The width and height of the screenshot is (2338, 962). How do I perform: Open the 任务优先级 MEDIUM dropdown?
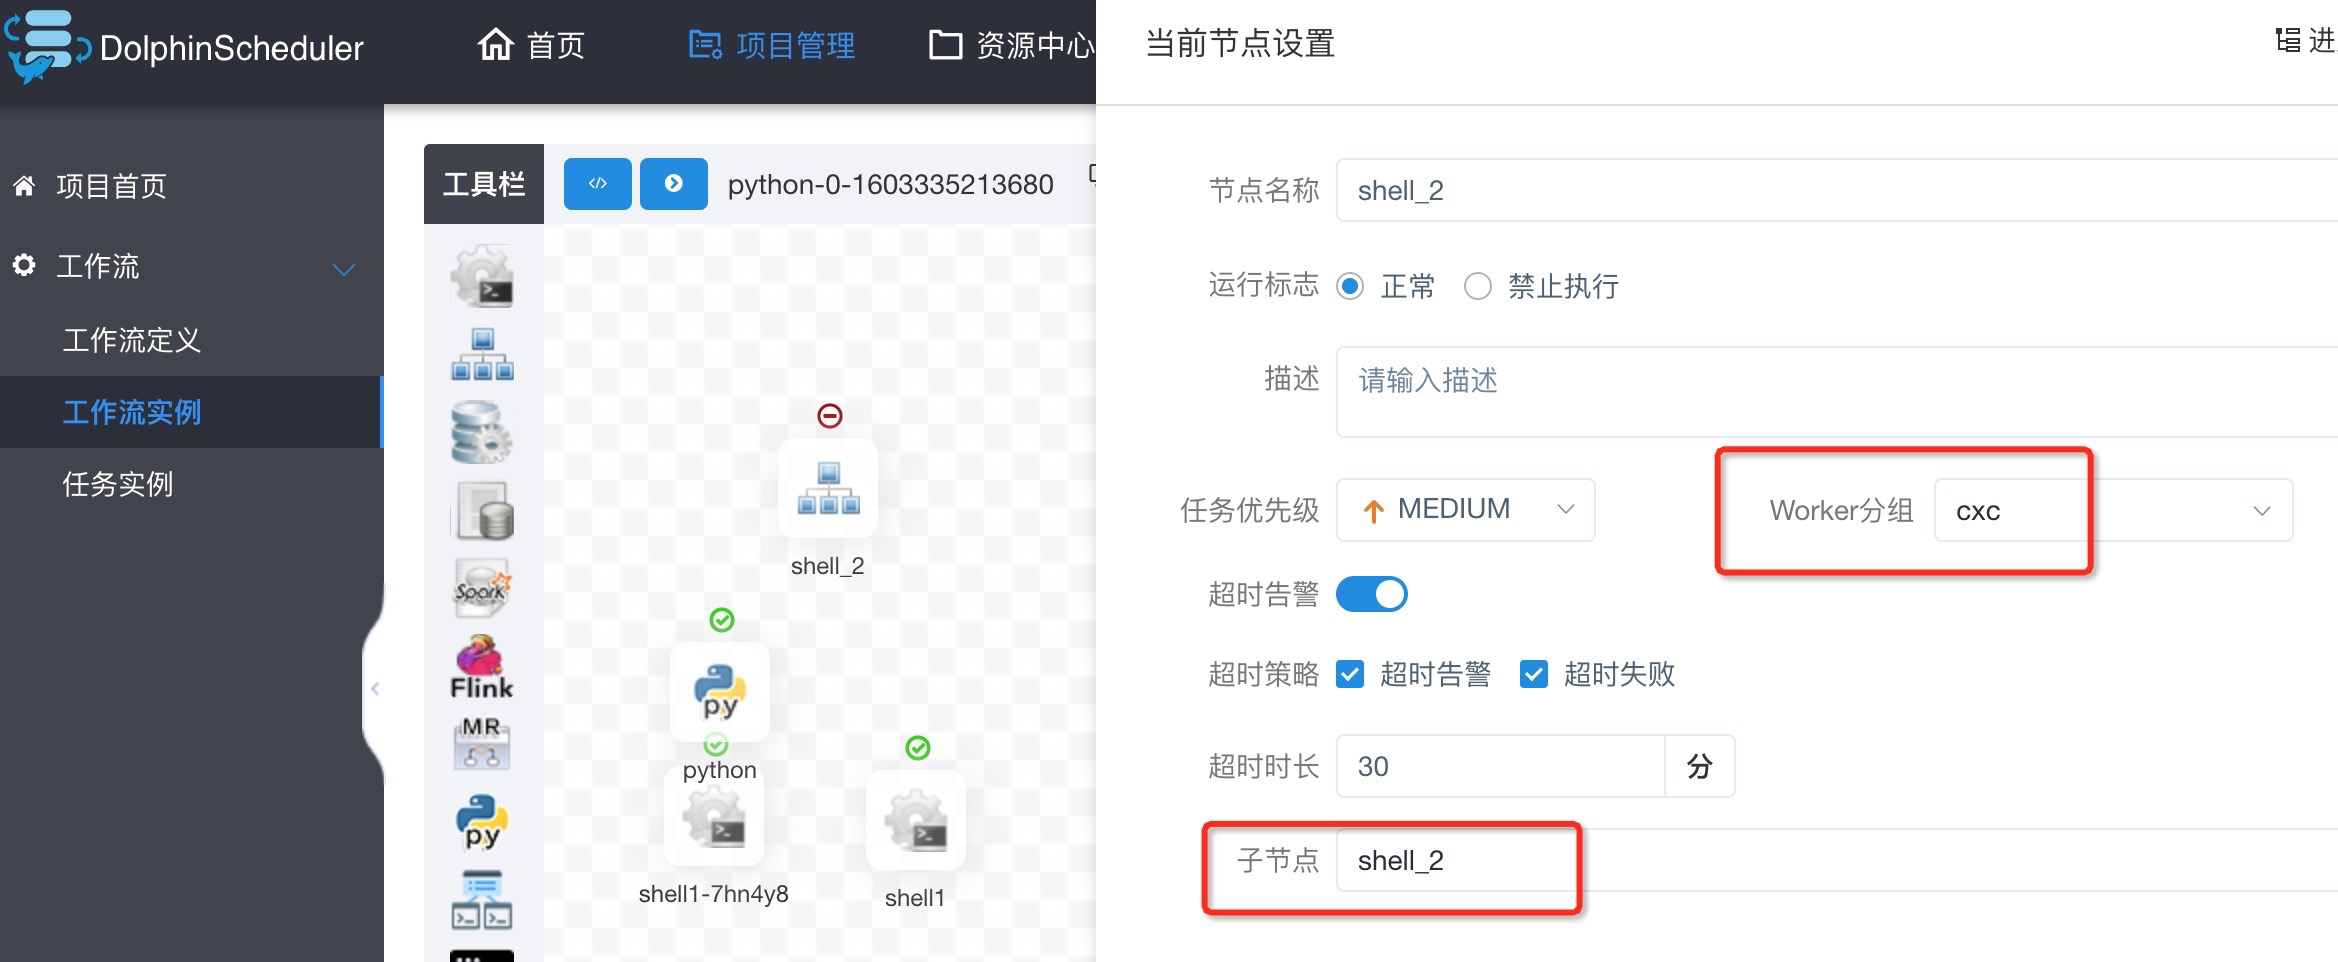pos(1466,510)
